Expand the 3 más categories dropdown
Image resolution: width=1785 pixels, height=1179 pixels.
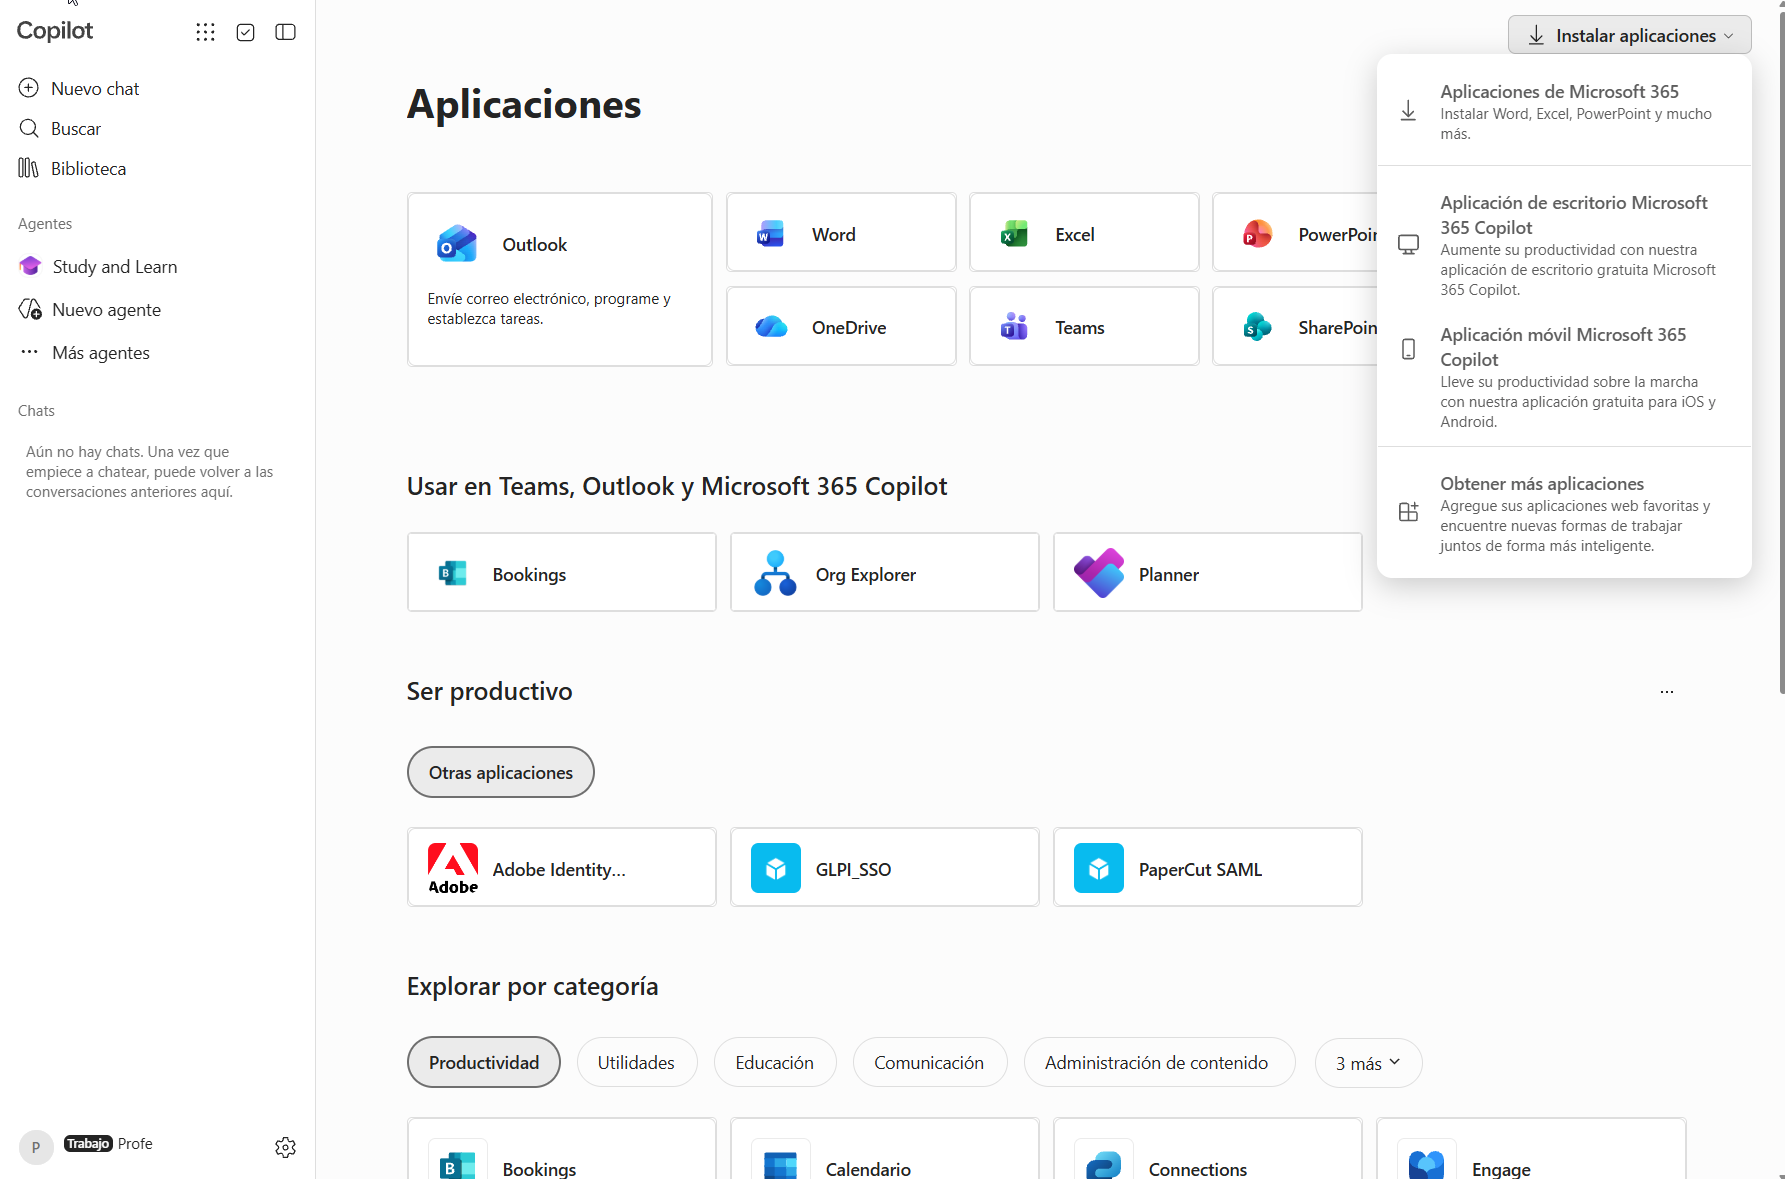pos(1368,1062)
